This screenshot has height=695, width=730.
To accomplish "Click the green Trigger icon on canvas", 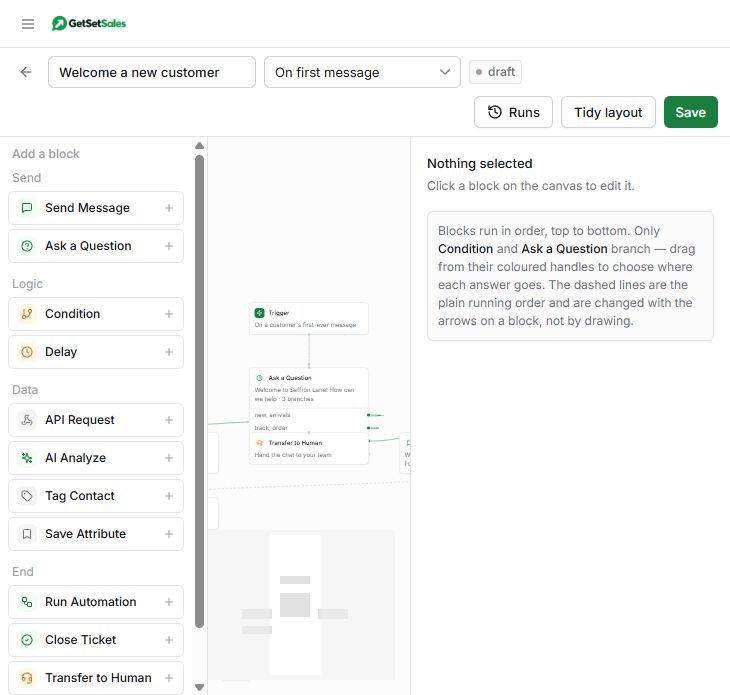I will 259,313.
